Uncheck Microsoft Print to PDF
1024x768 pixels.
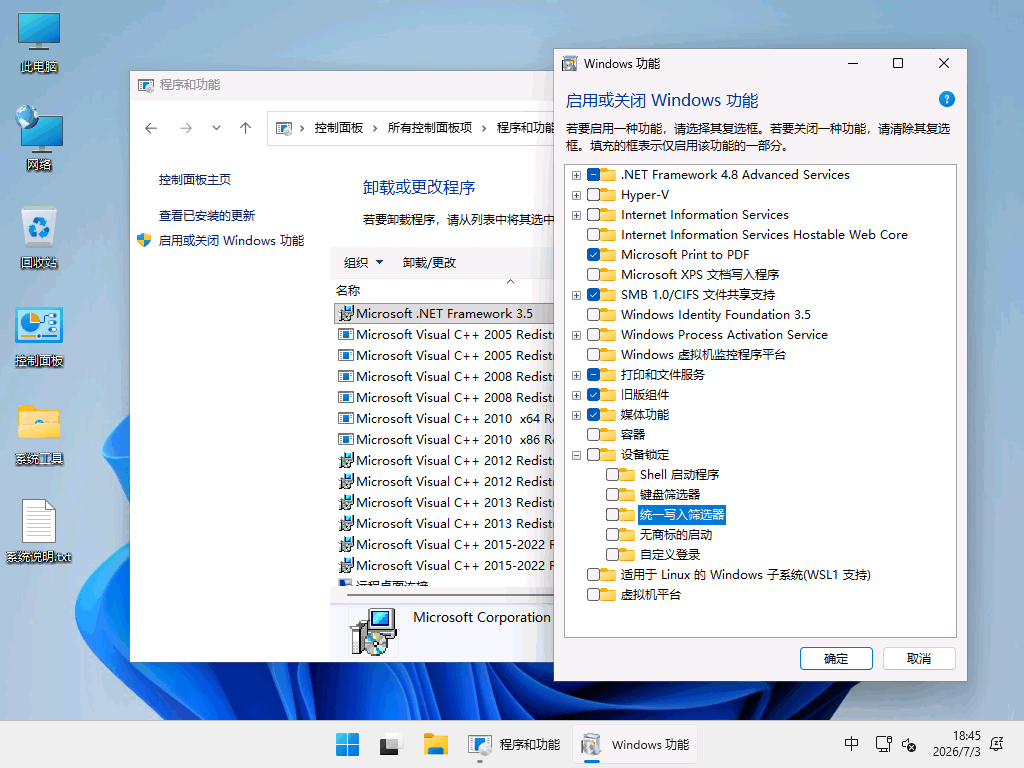point(593,255)
